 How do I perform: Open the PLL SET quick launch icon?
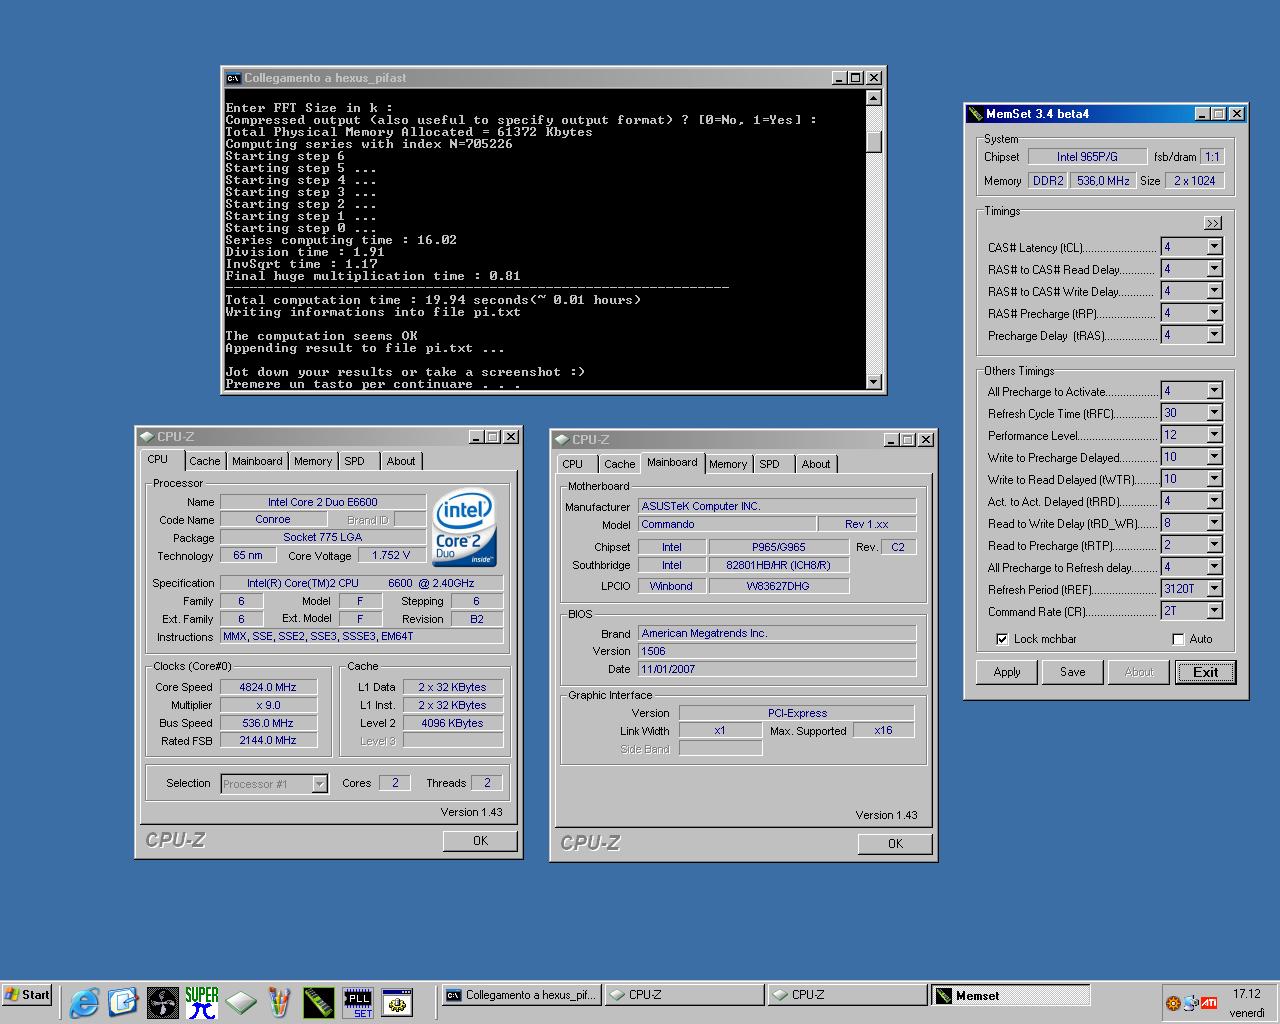pyautogui.click(x=358, y=1002)
